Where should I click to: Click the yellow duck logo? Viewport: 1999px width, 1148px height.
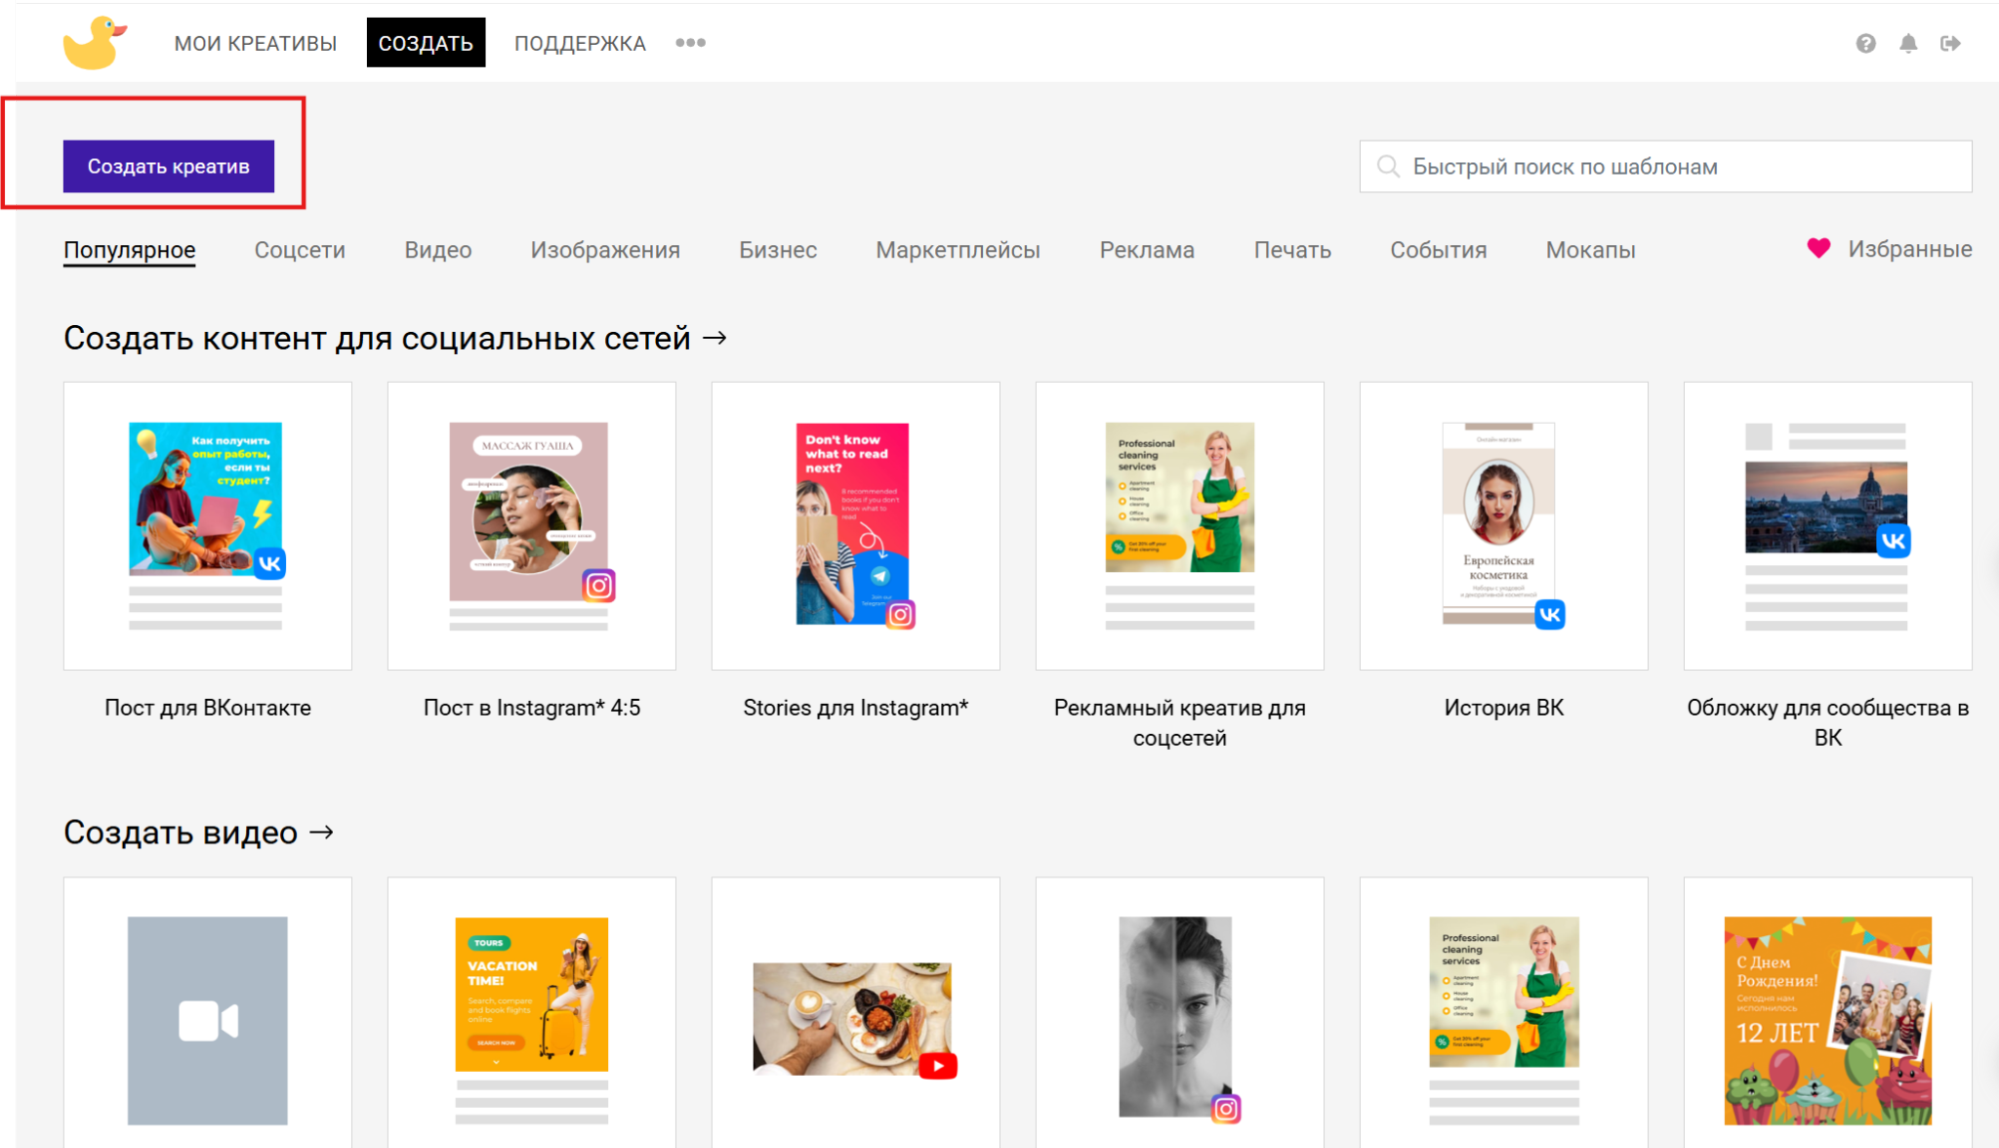pos(94,43)
